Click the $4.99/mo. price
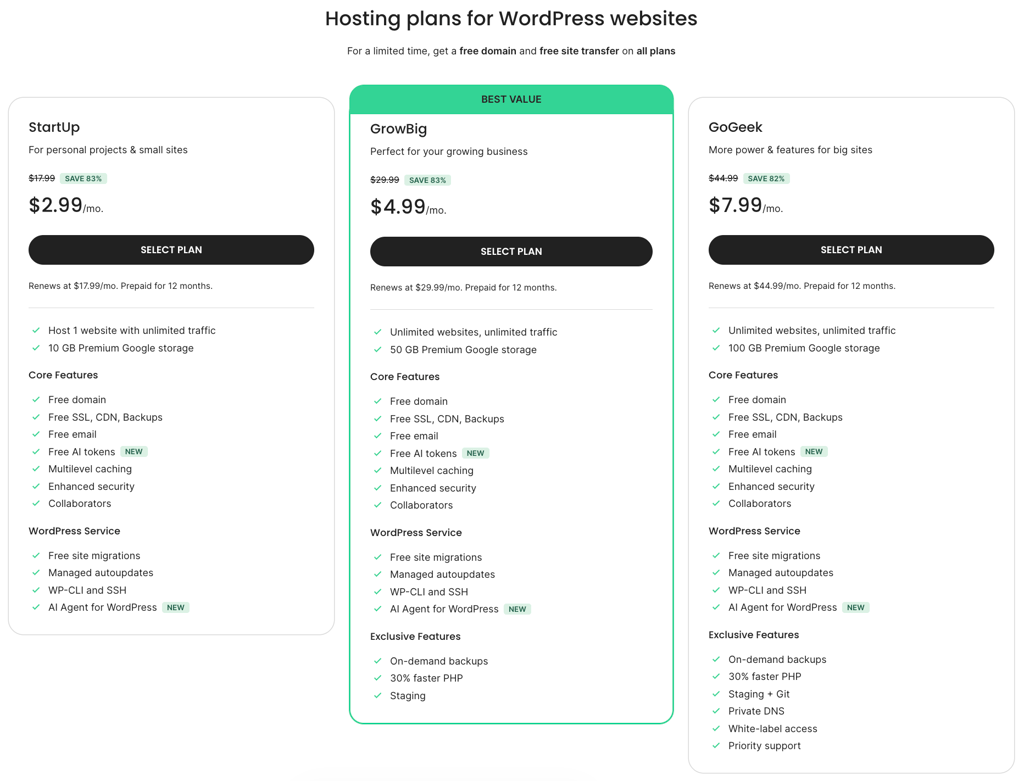The image size is (1024, 781). [x=408, y=207]
